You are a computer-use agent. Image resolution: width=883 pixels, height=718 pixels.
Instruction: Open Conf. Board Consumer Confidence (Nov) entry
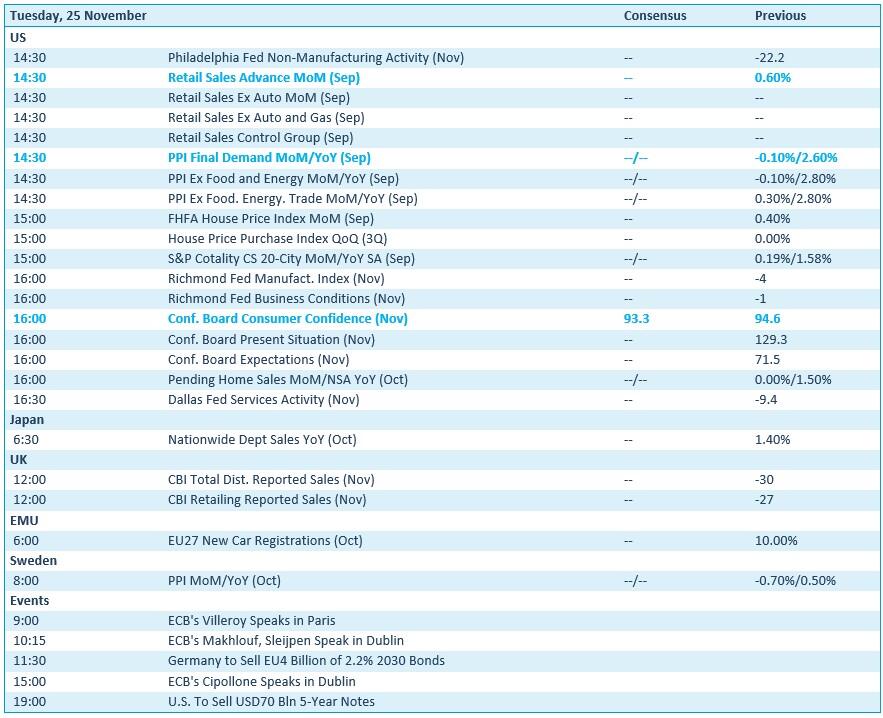click(287, 319)
